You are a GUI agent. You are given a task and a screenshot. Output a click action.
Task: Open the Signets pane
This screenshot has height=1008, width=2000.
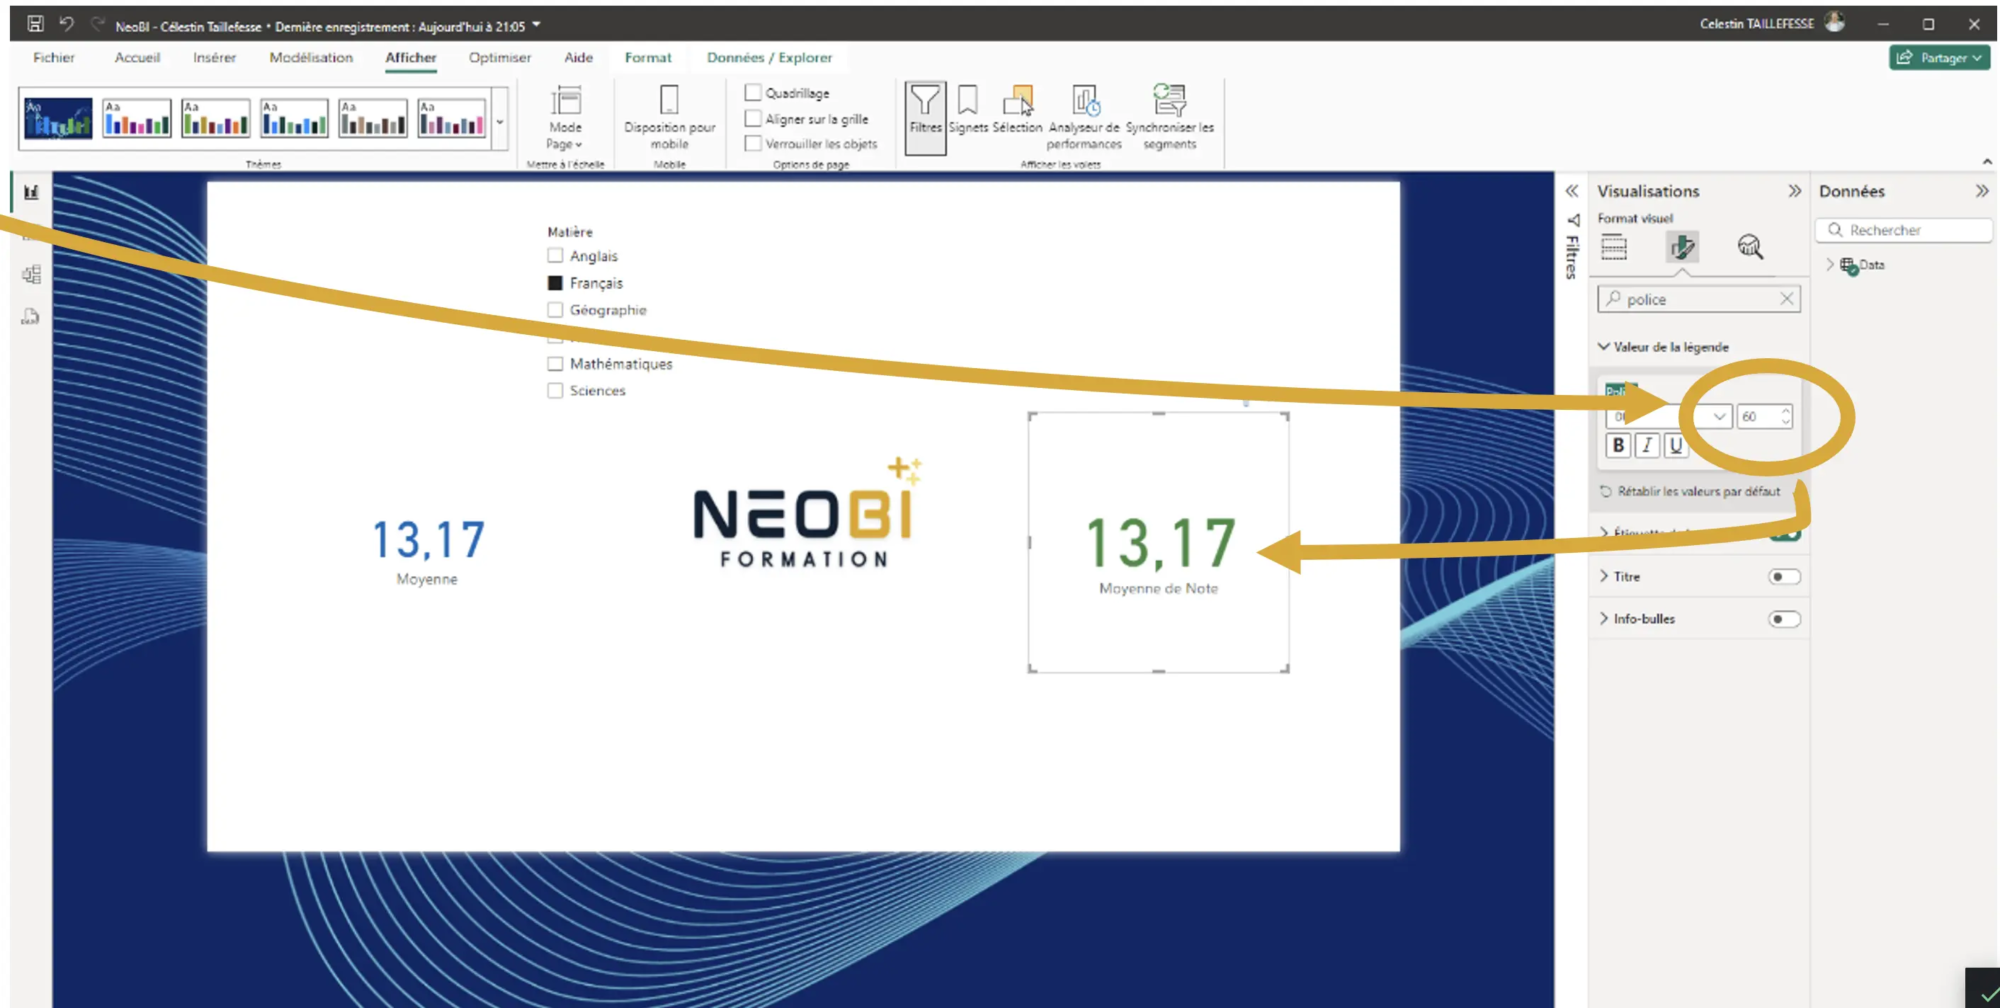click(968, 110)
